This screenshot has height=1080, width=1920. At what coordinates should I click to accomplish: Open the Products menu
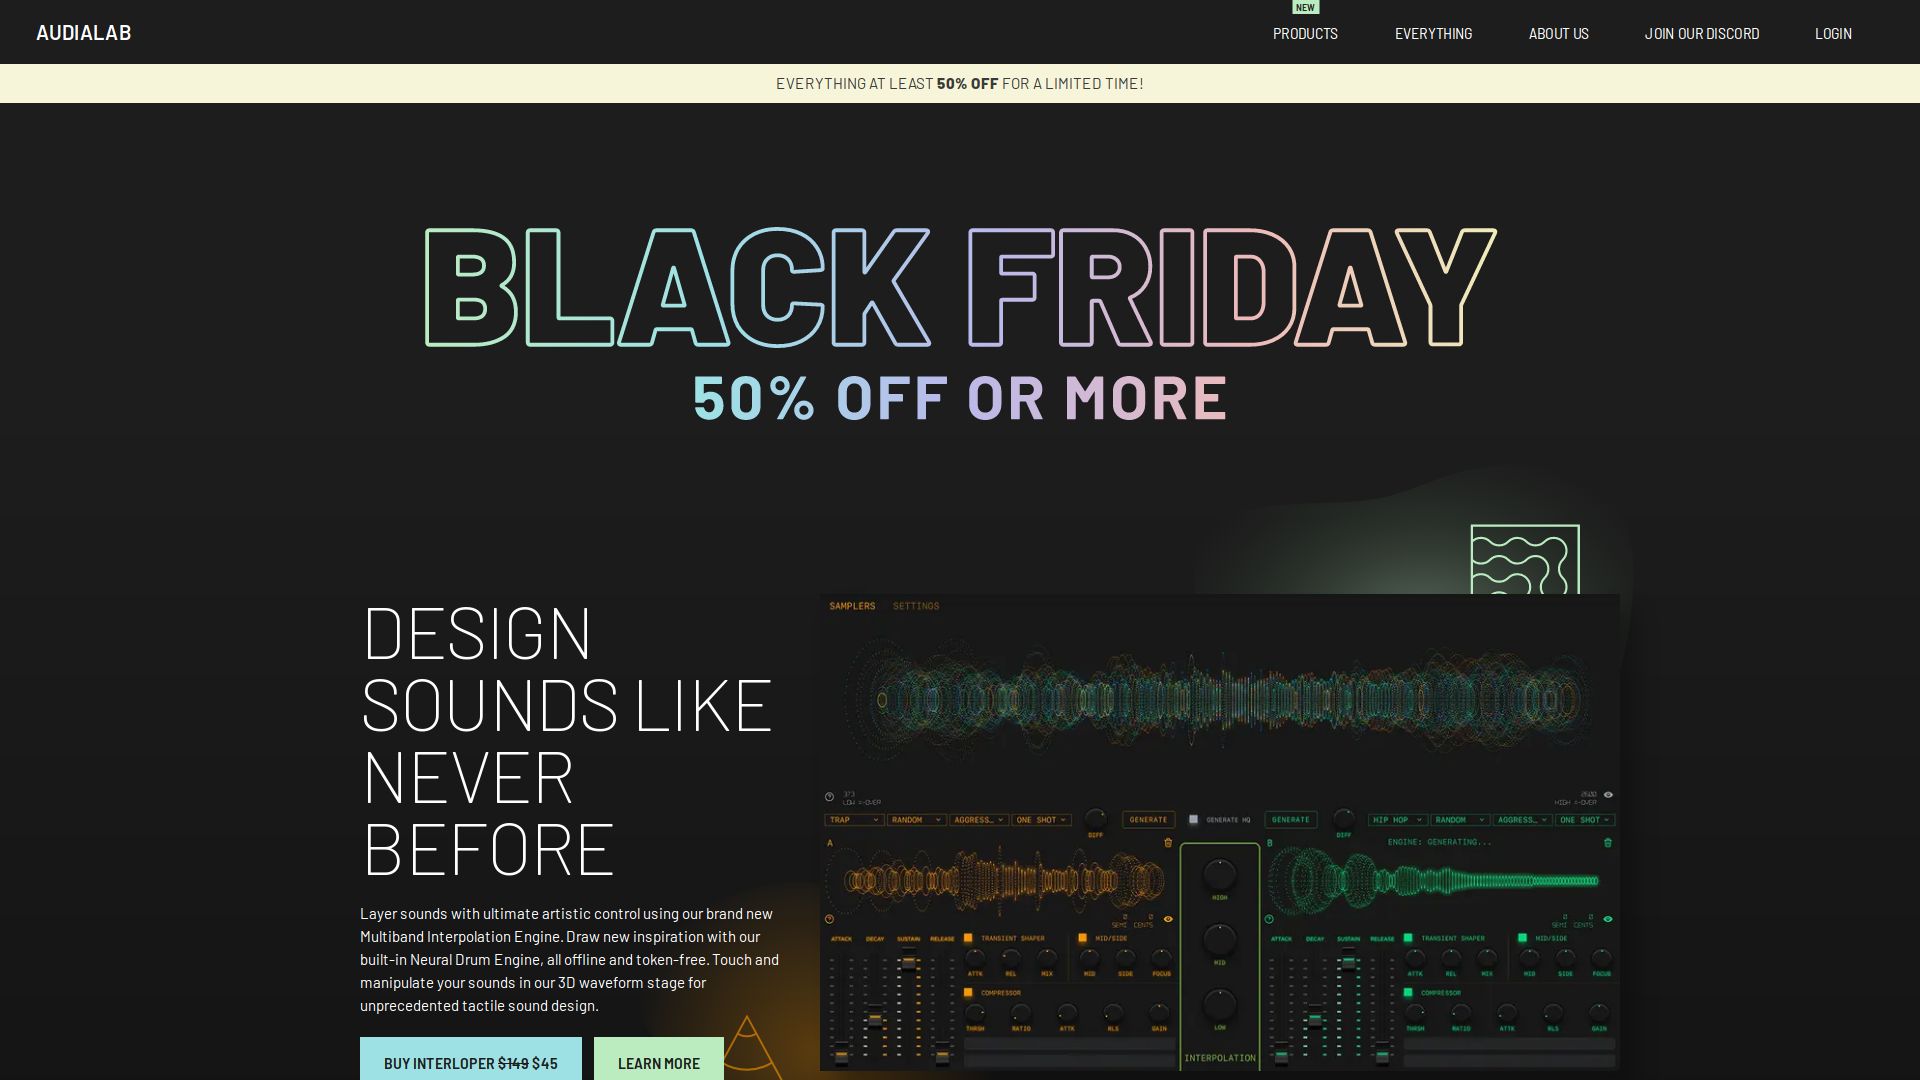pos(1305,33)
